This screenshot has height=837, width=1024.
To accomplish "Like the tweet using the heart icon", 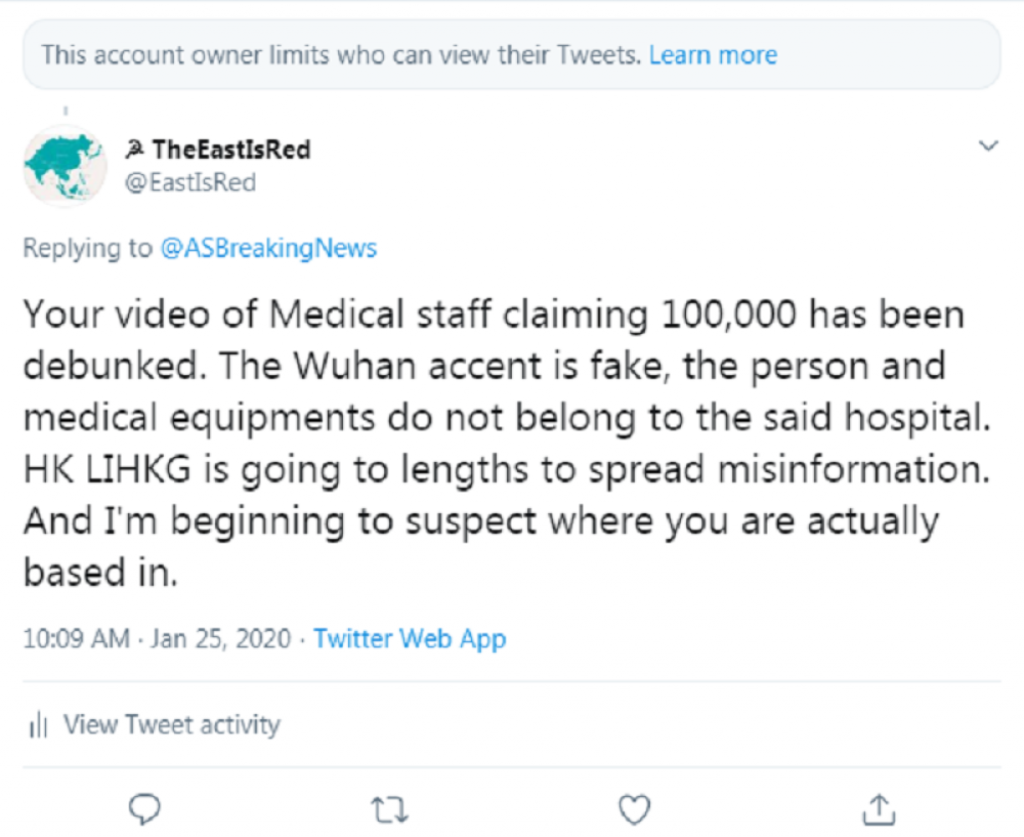I will [x=634, y=808].
